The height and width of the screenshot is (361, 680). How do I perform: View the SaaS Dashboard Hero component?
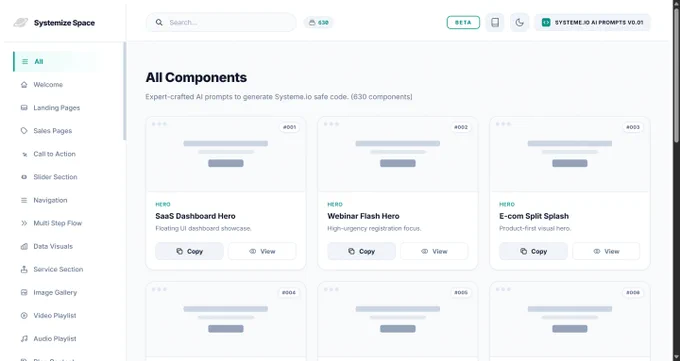coord(262,251)
